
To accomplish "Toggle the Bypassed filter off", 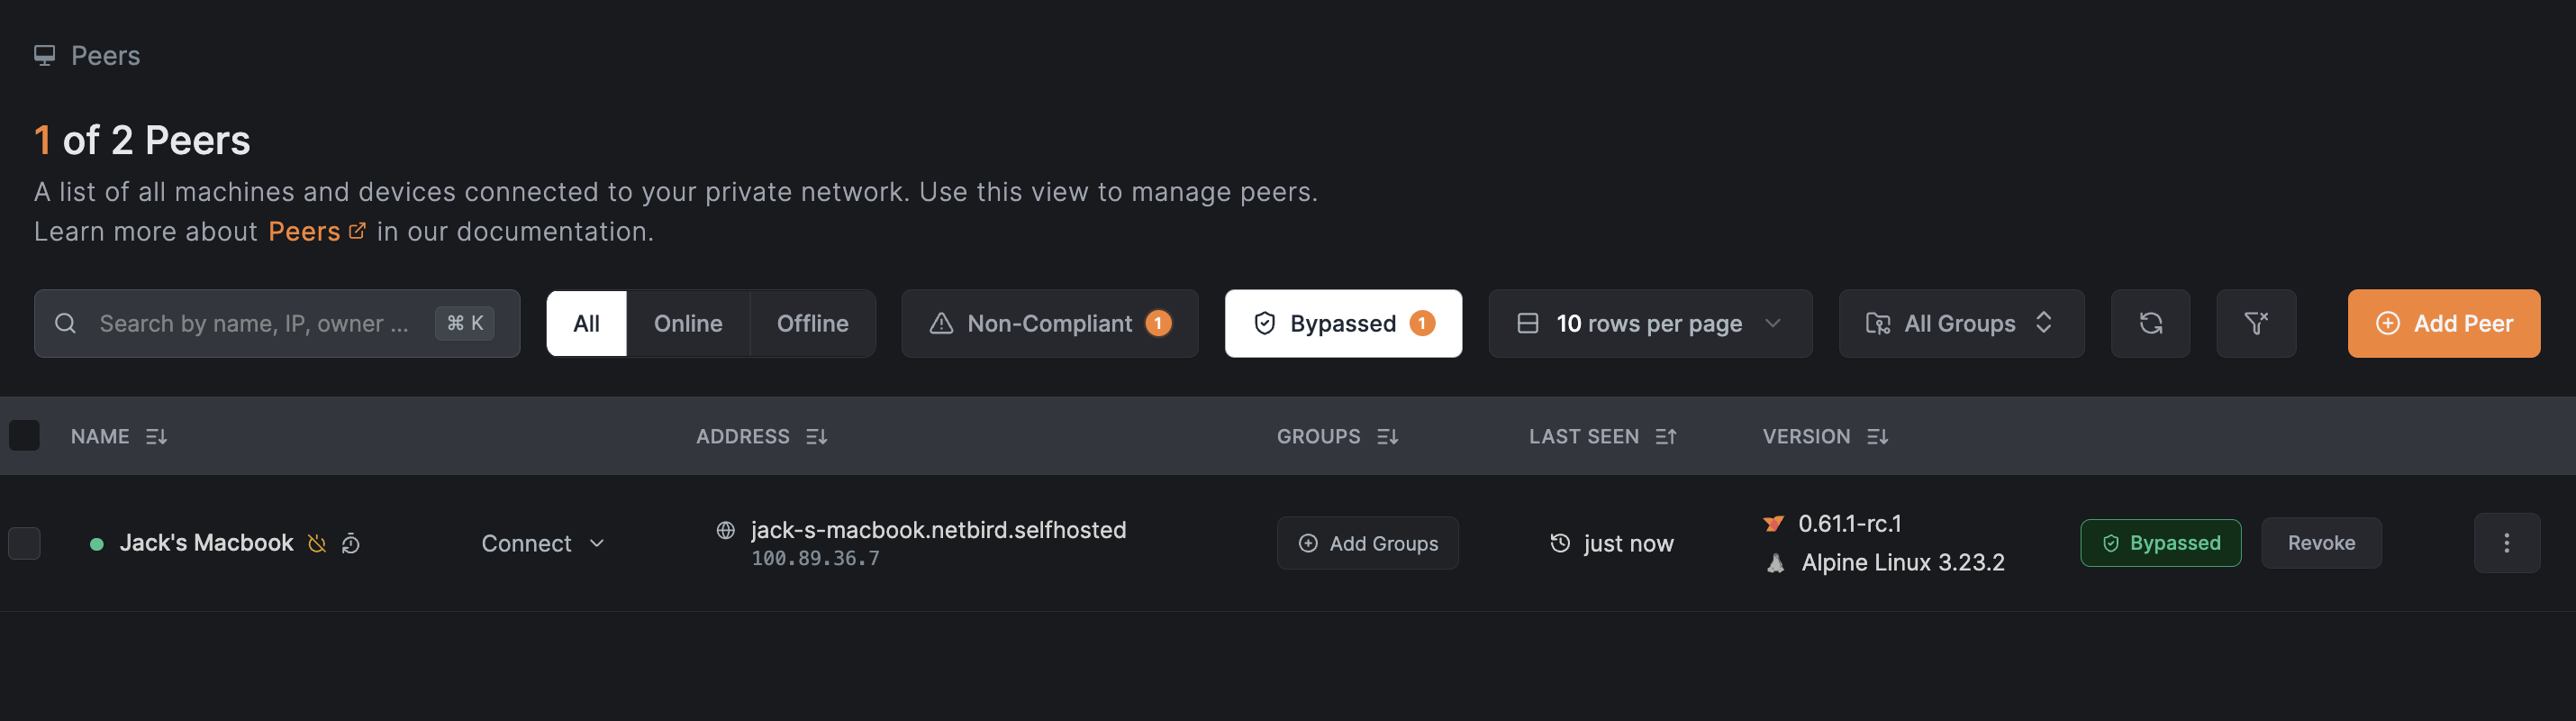I will (1342, 323).
